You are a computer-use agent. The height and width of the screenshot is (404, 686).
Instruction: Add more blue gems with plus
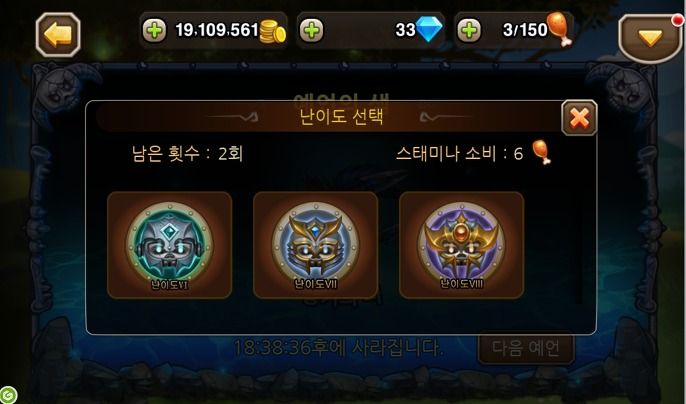[x=312, y=31]
